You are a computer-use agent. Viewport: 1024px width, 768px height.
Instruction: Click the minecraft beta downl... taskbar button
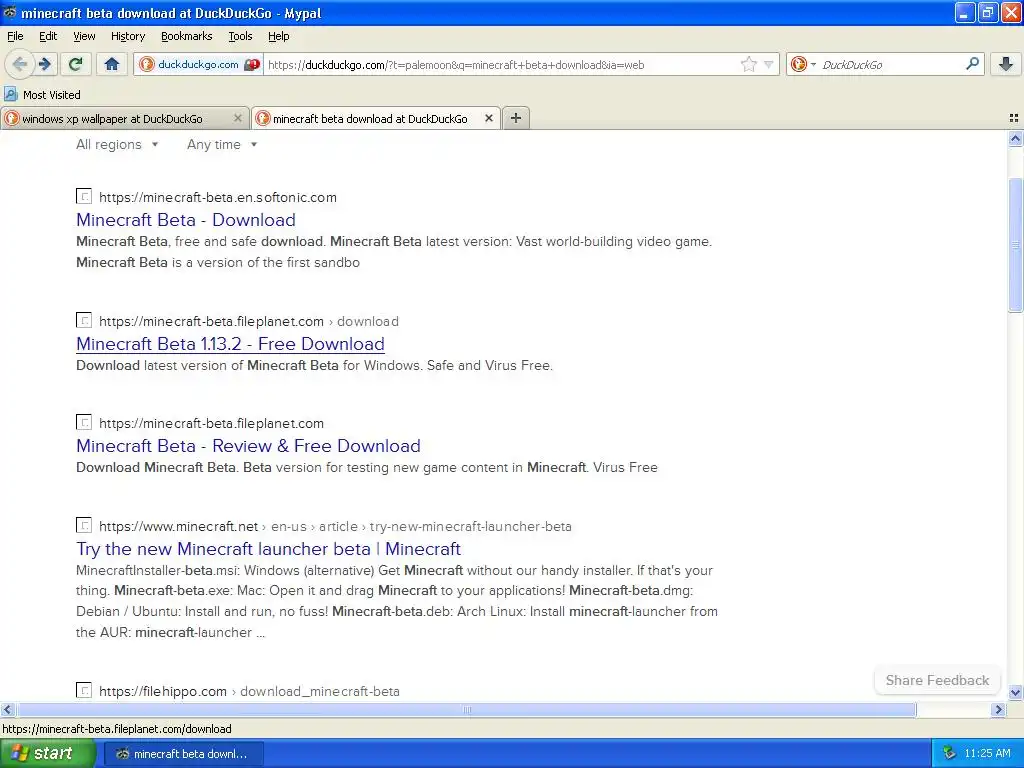click(182, 754)
